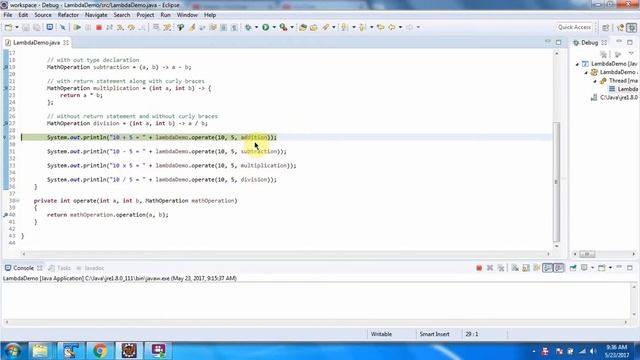The image size is (640, 360).
Task: Toggle breakpoint marker on line 22
Action: tap(5, 88)
